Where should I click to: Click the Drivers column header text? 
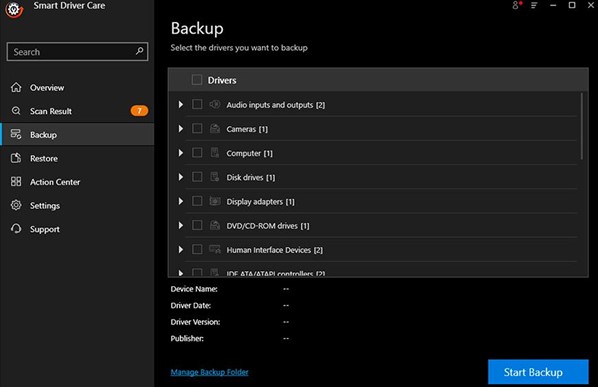coord(222,80)
